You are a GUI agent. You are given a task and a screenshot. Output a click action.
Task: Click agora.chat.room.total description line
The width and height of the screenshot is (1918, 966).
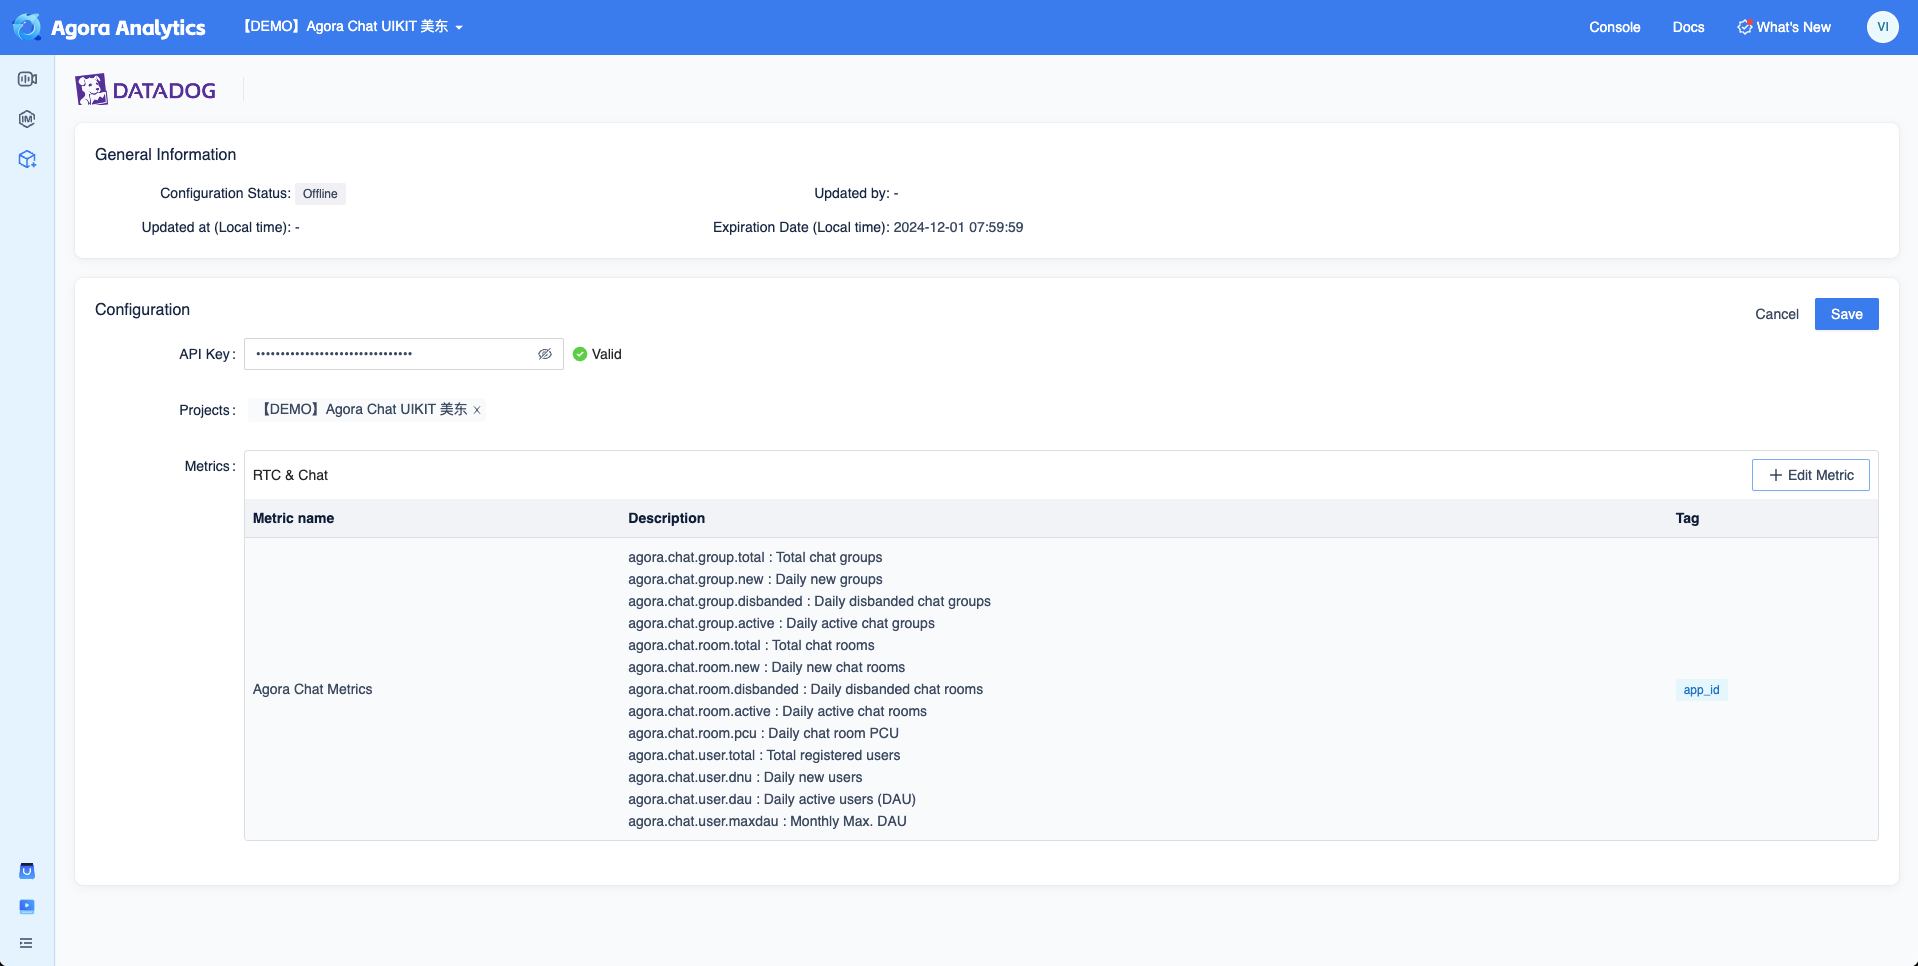[x=751, y=645]
